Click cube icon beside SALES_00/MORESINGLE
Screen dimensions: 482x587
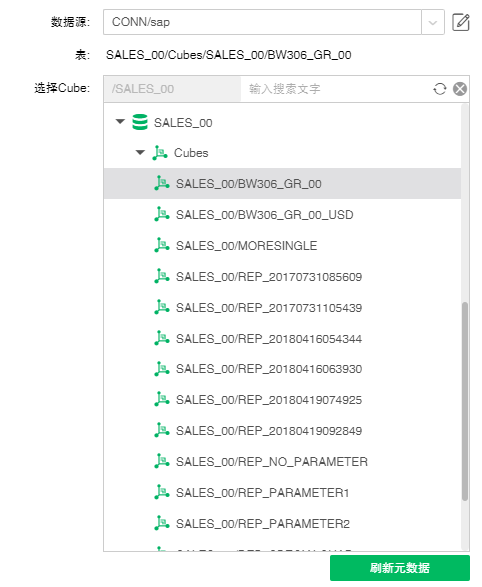(x=162, y=245)
